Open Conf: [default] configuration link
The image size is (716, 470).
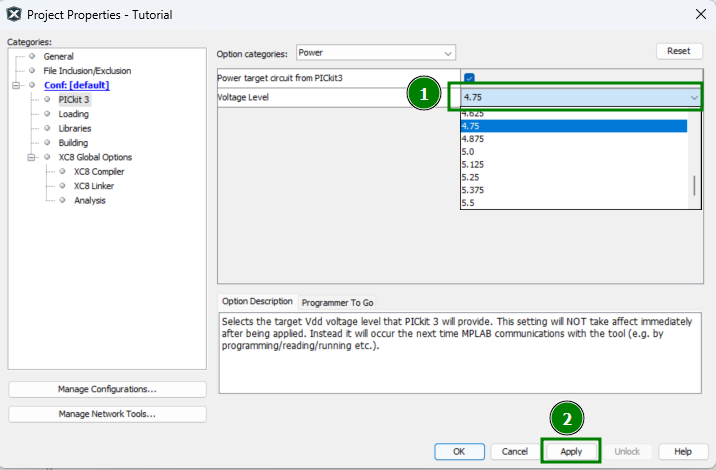pos(77,85)
